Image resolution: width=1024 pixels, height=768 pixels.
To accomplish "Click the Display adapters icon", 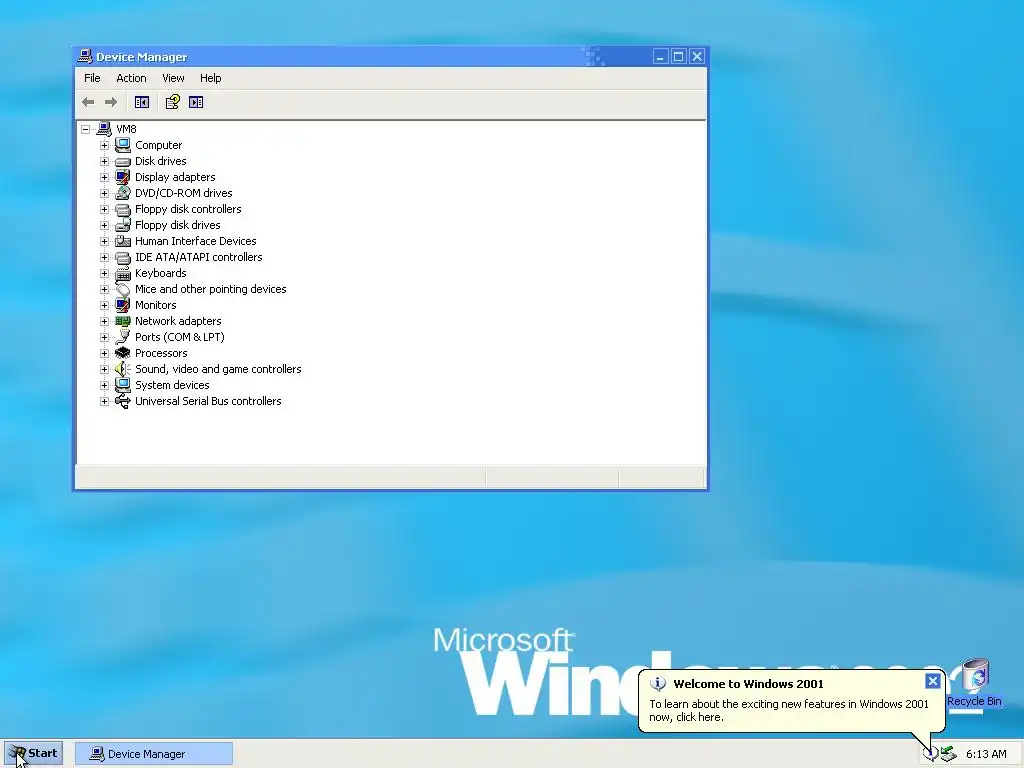I will 123,177.
